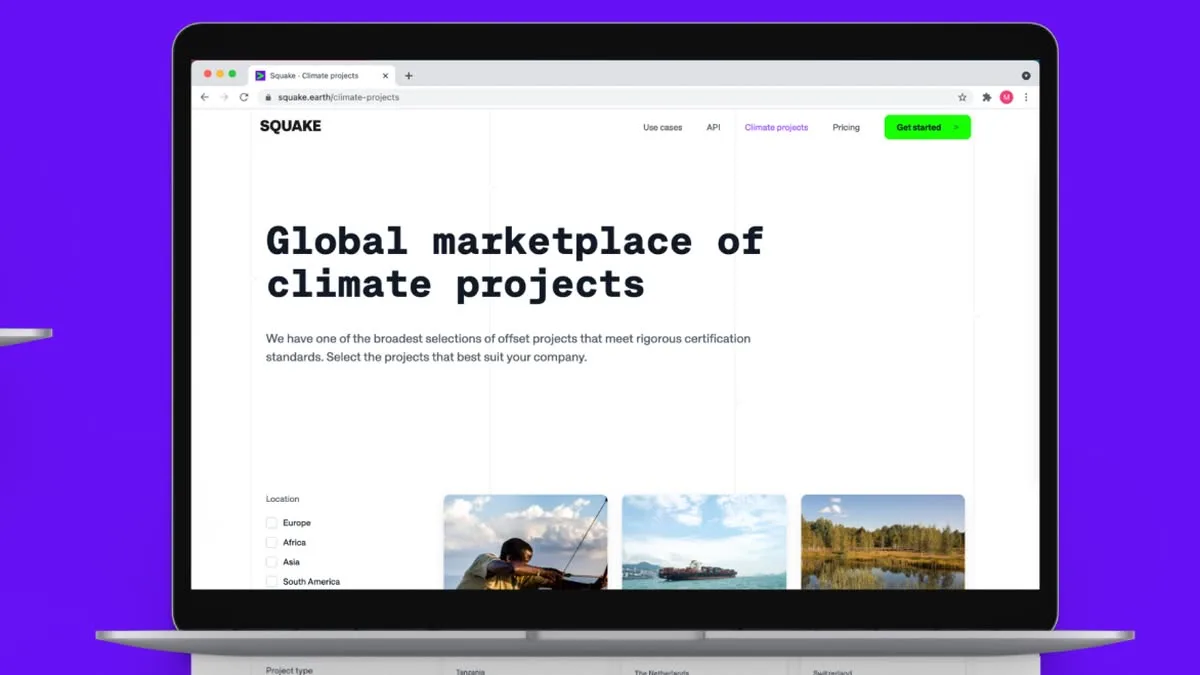This screenshot has width=1200, height=675.
Task: Open the API menu item
Action: tap(713, 128)
